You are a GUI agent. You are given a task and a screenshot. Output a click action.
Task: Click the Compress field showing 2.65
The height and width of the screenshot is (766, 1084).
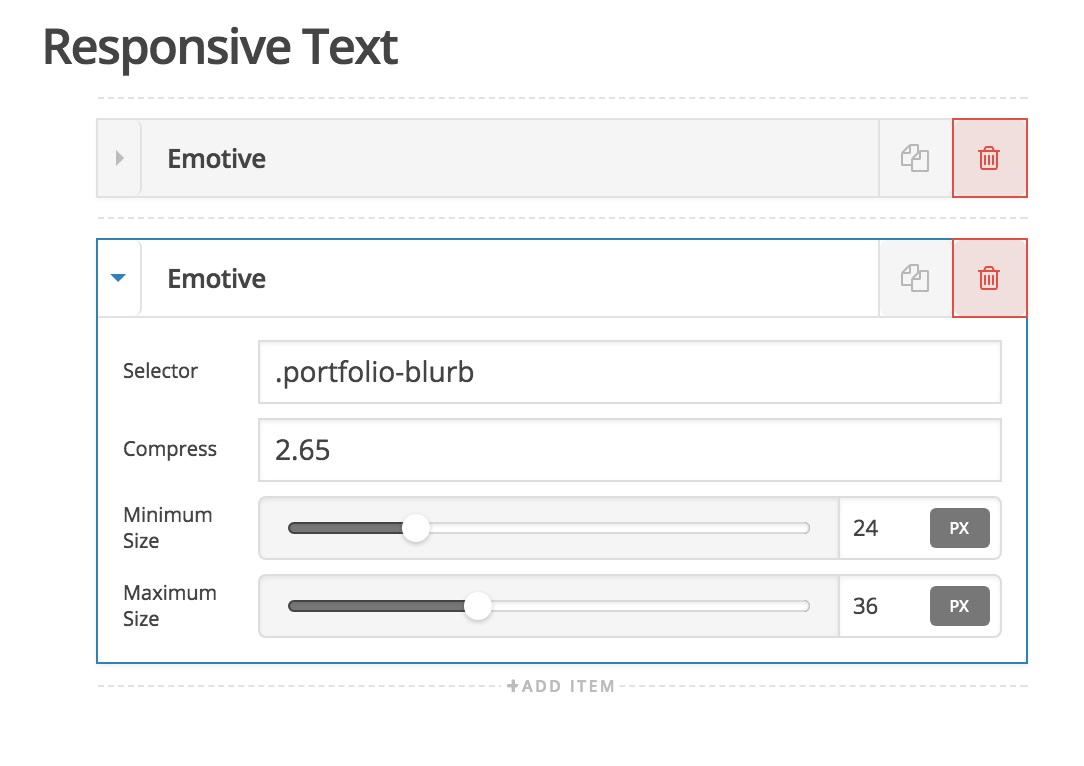[x=630, y=450]
